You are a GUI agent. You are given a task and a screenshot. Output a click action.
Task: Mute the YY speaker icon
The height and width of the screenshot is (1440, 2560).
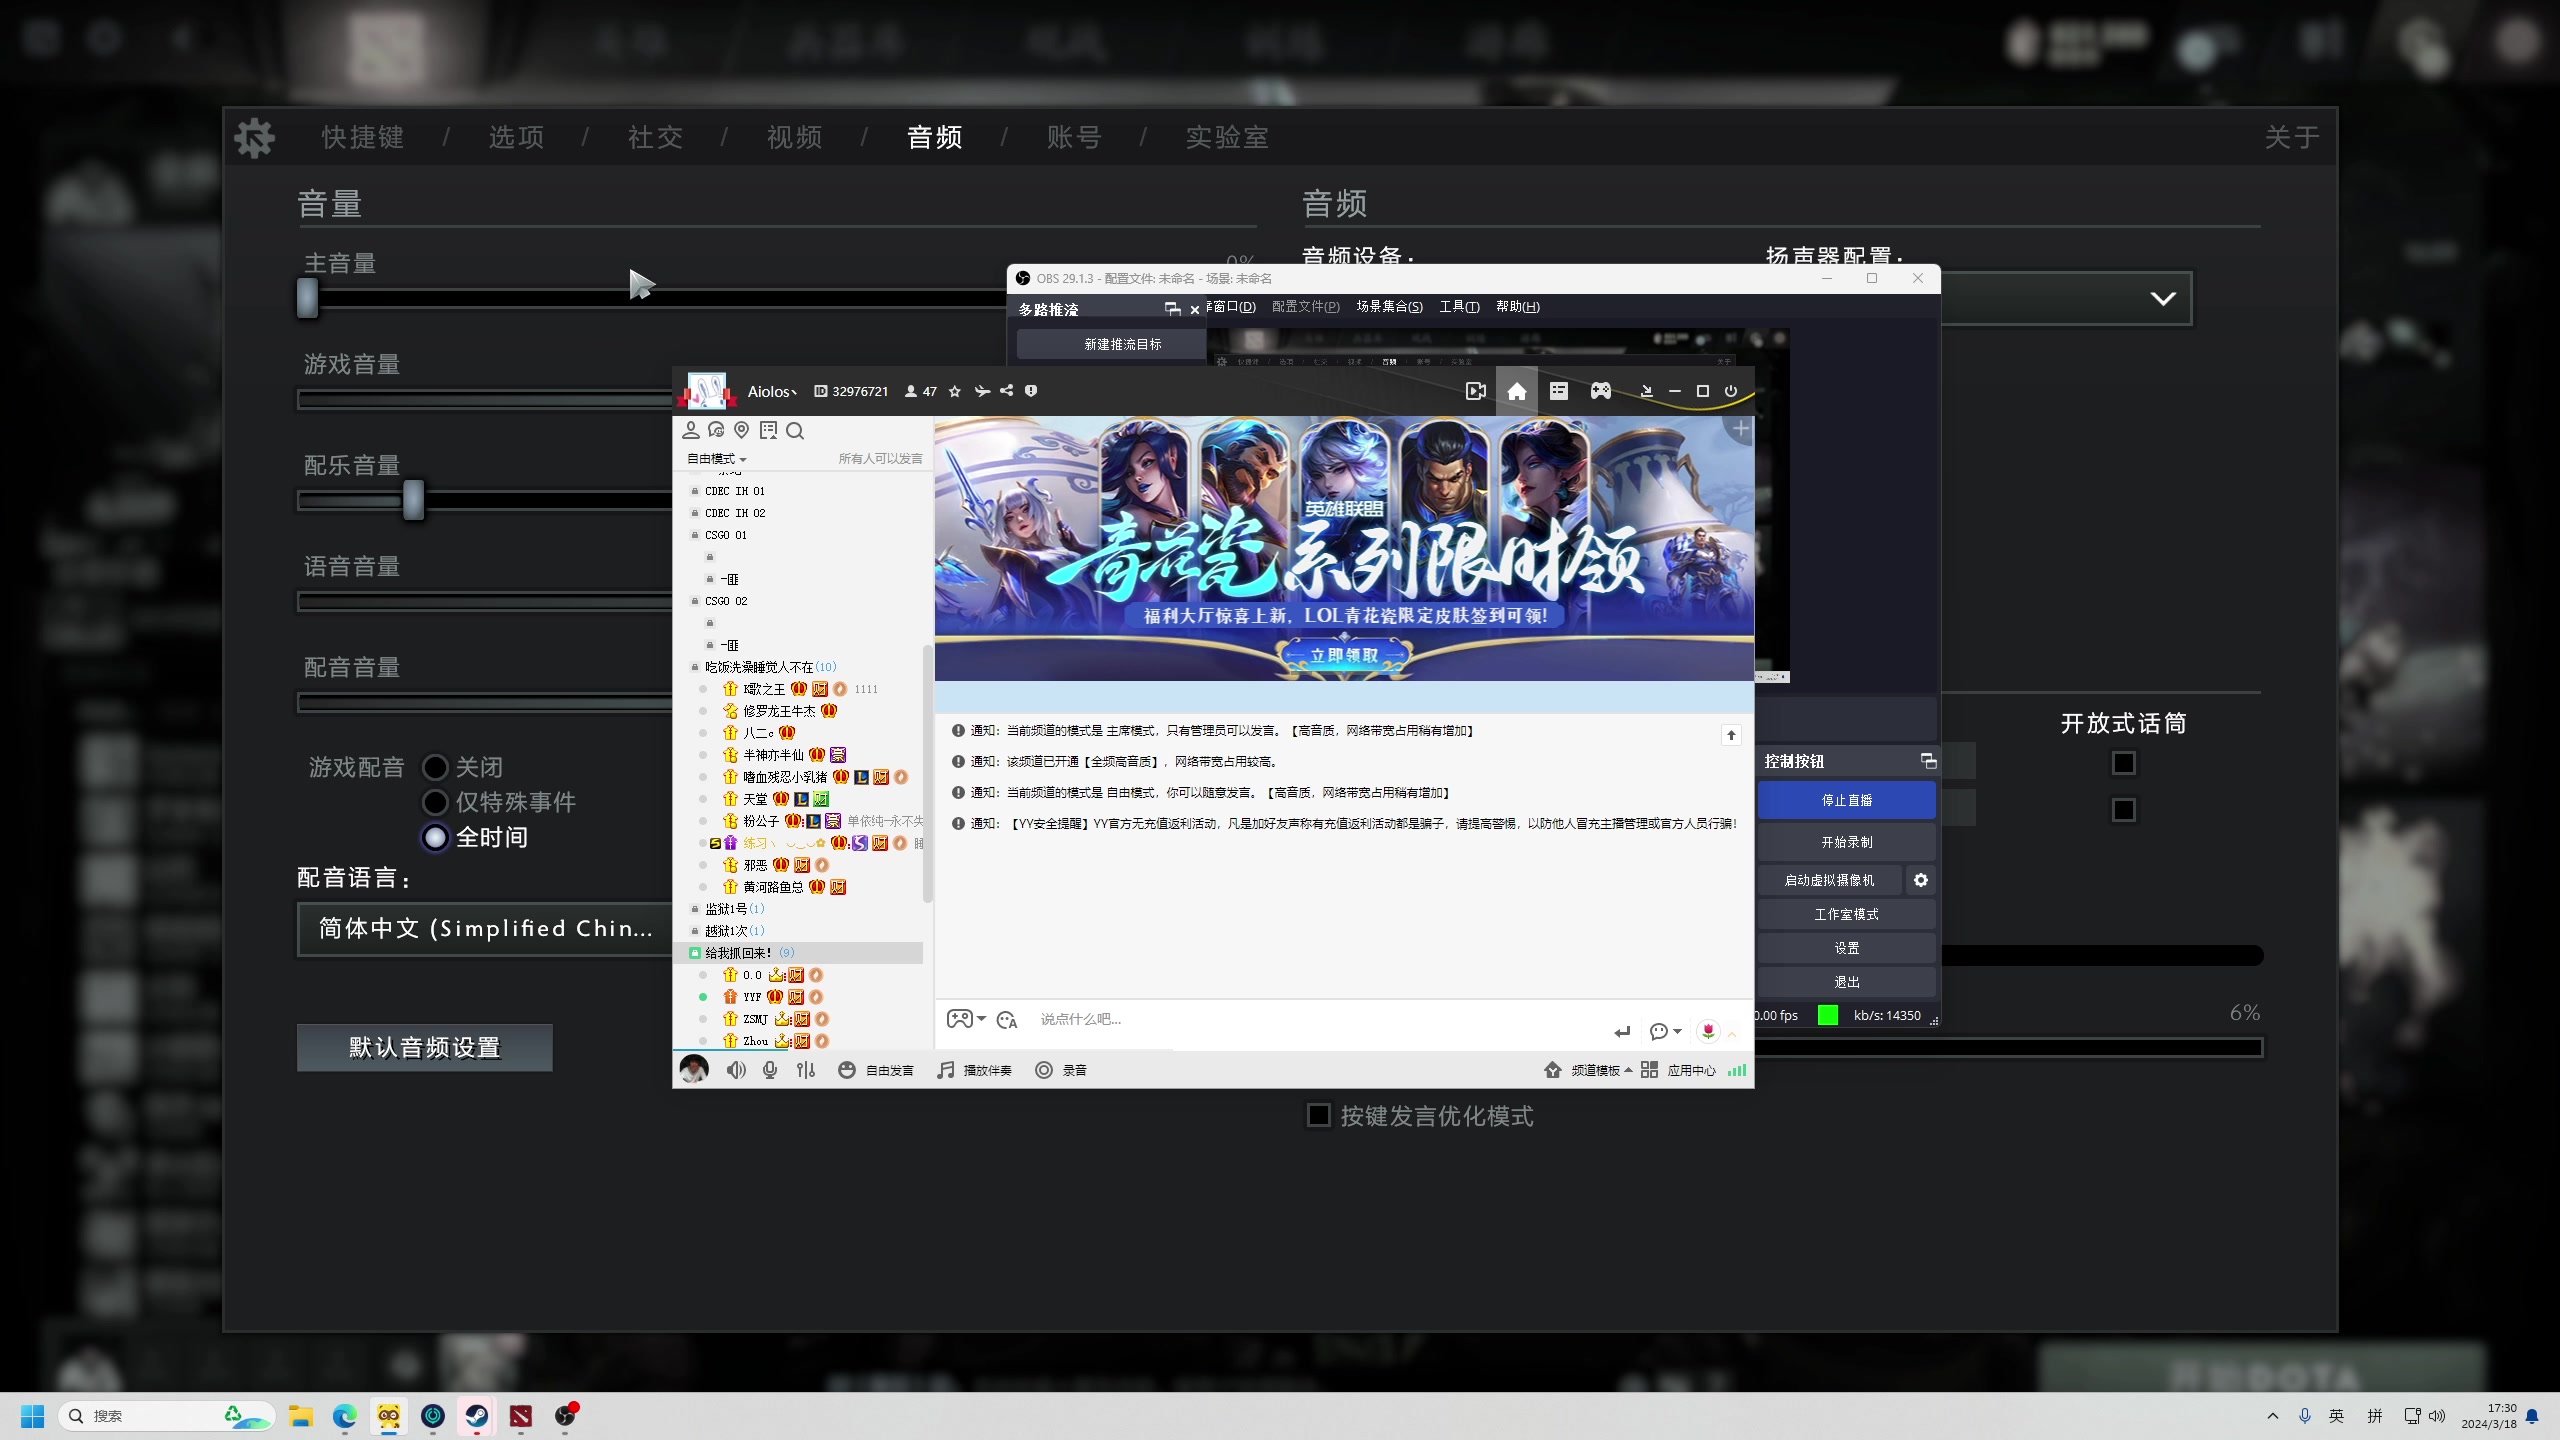736,1070
